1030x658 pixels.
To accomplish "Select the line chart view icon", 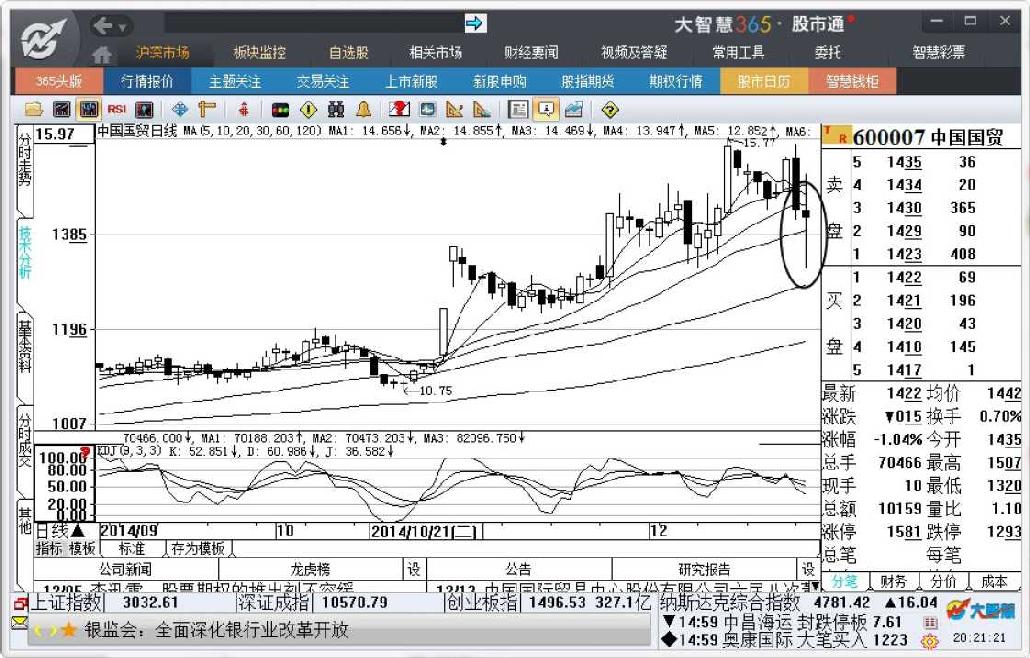I will [61, 109].
